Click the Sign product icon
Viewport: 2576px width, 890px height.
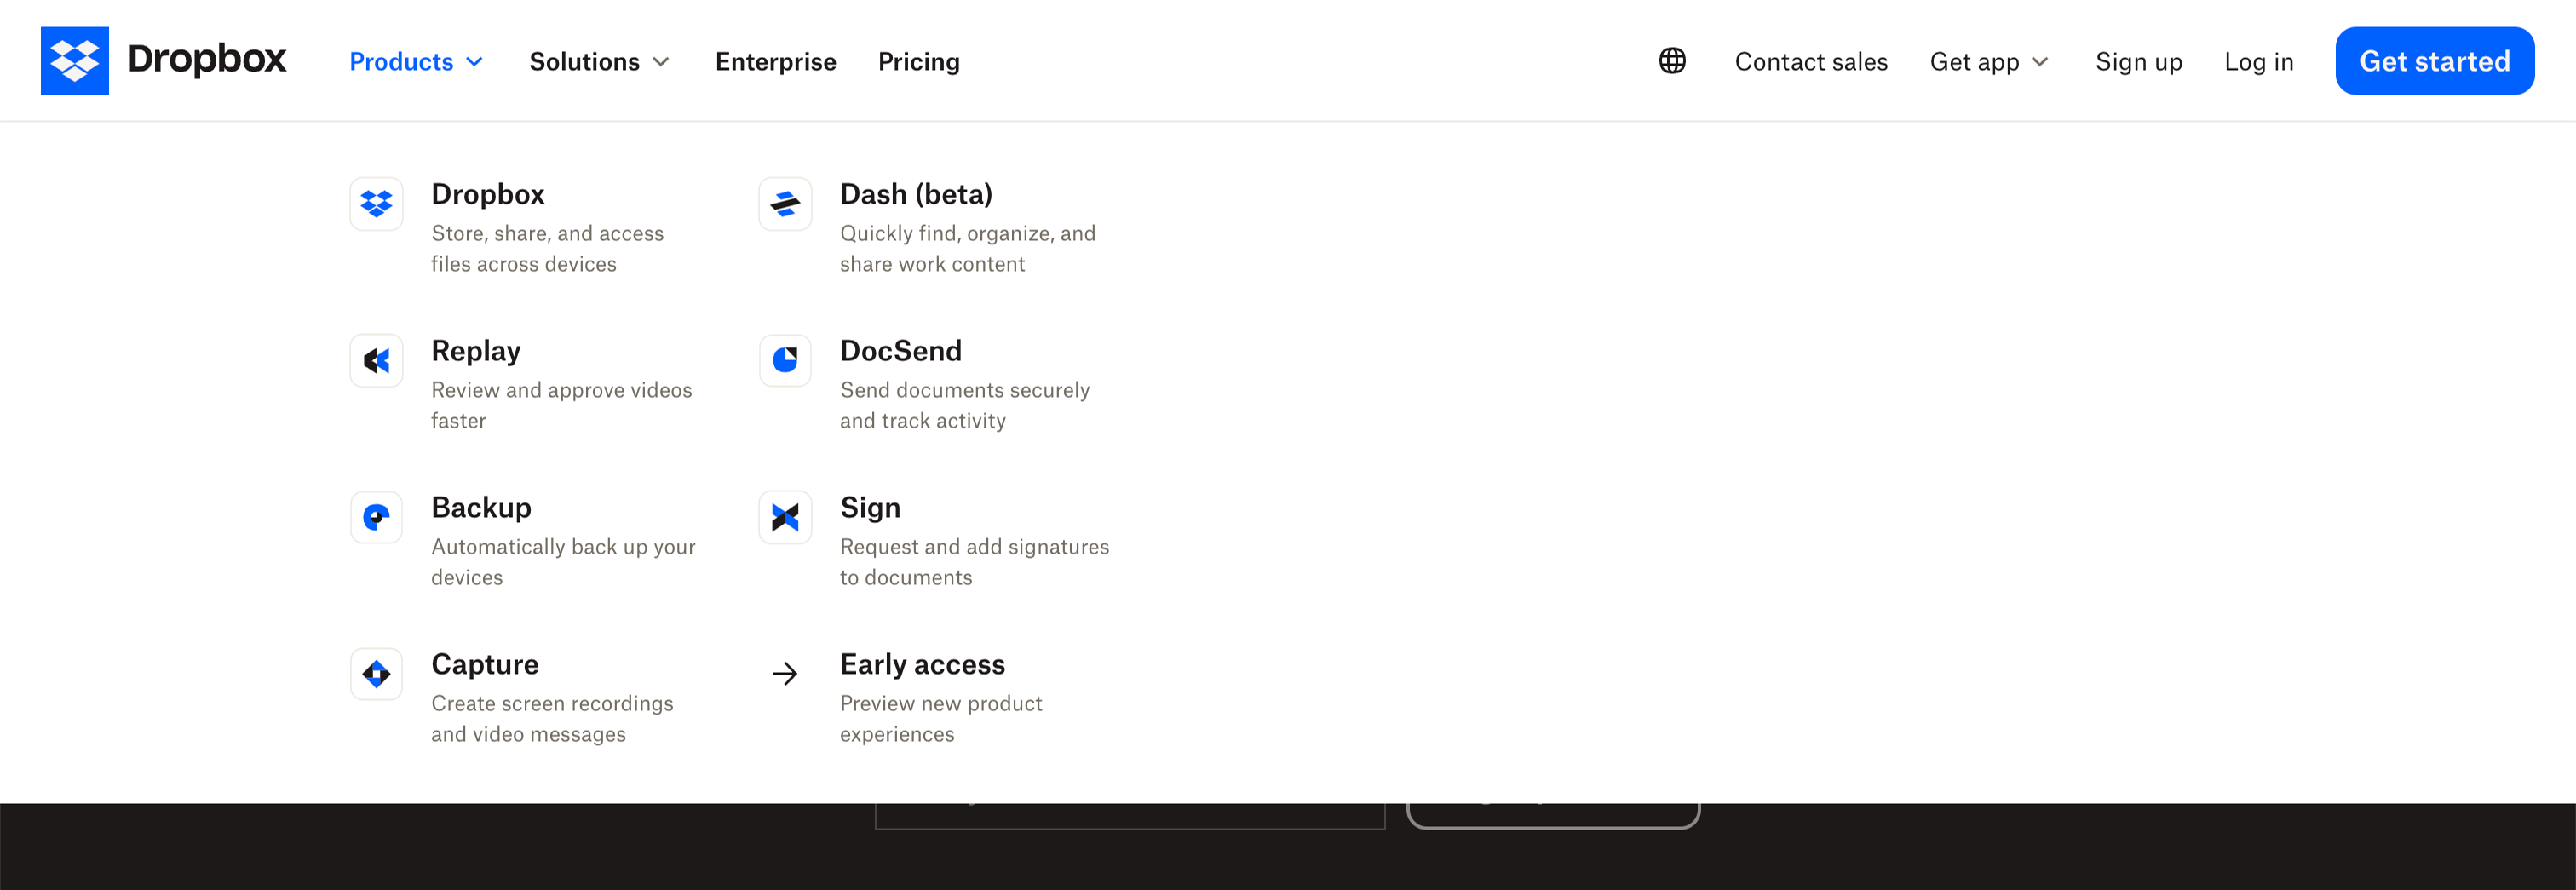coord(785,518)
